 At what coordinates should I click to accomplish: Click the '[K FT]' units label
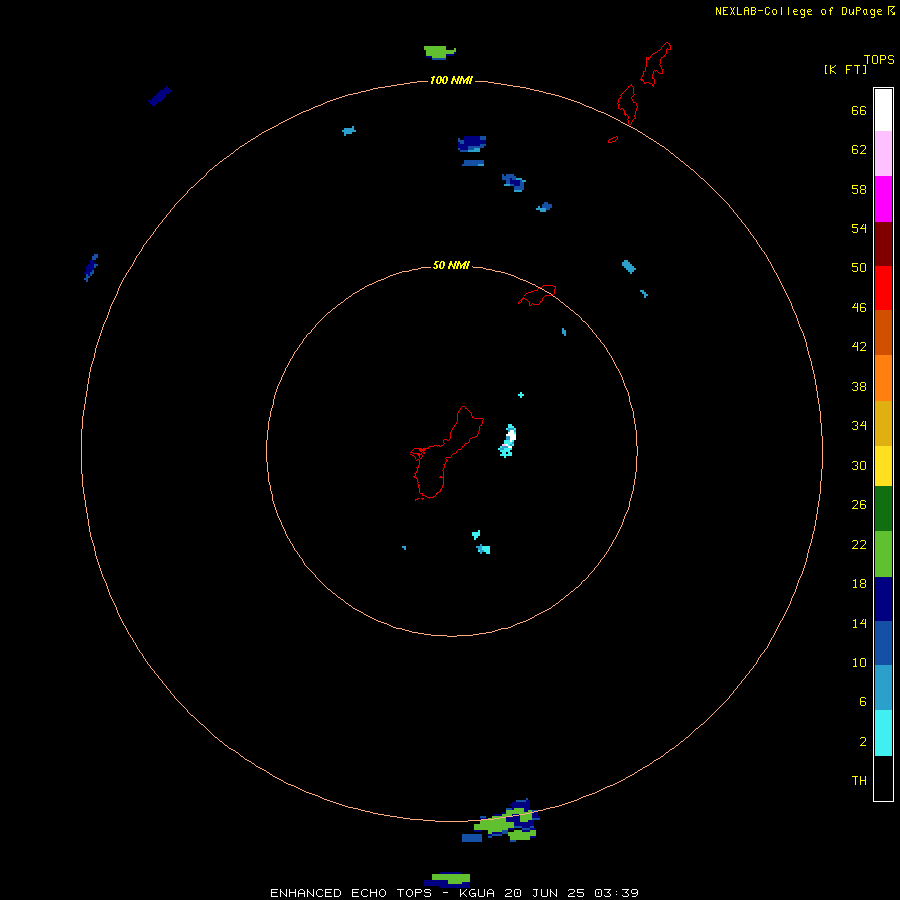click(845, 69)
